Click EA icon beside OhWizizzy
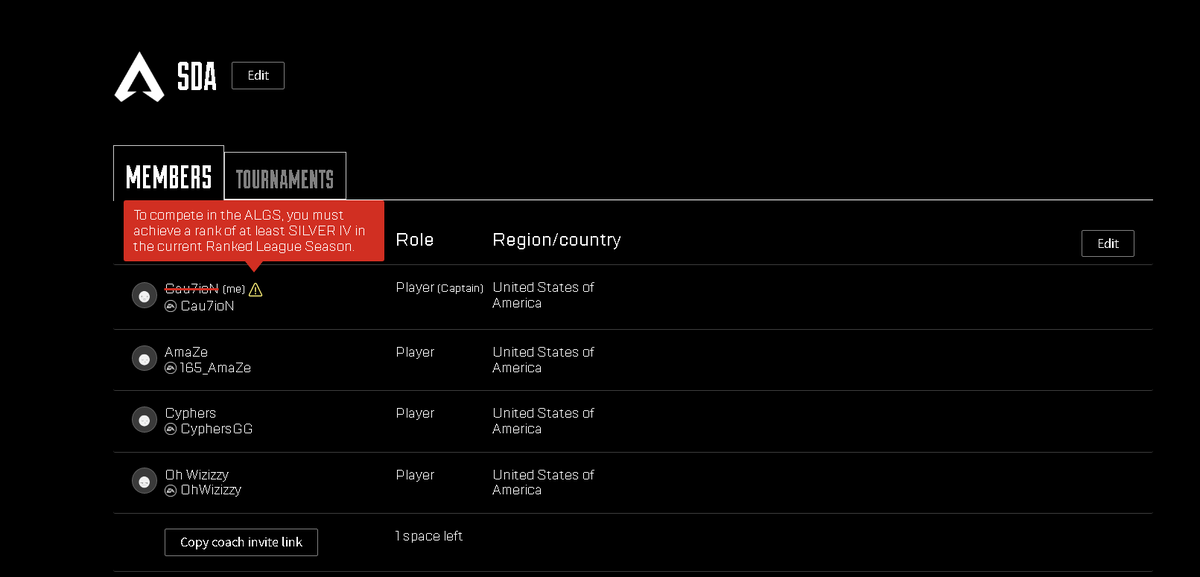The image size is (1200, 577). pos(171,490)
